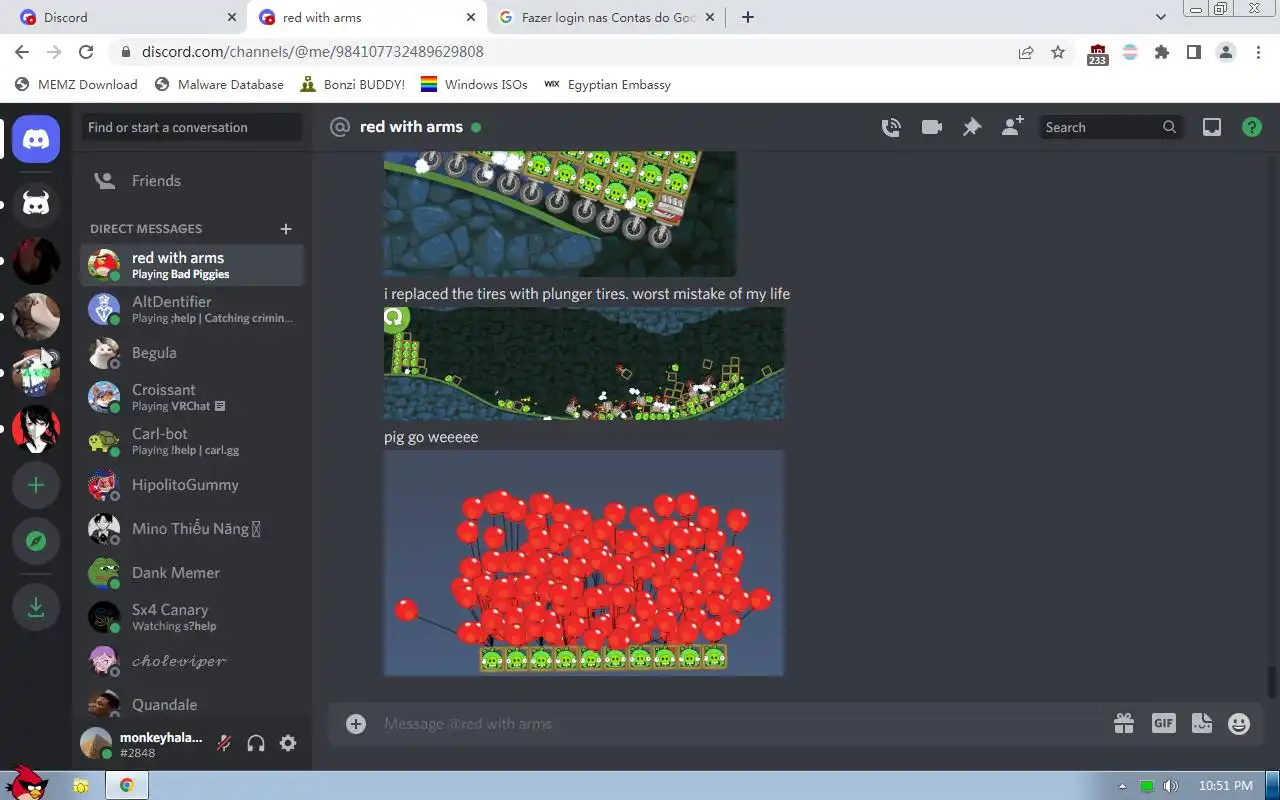Explore public servers compass icon
This screenshot has width=1280, height=800.
(36, 541)
